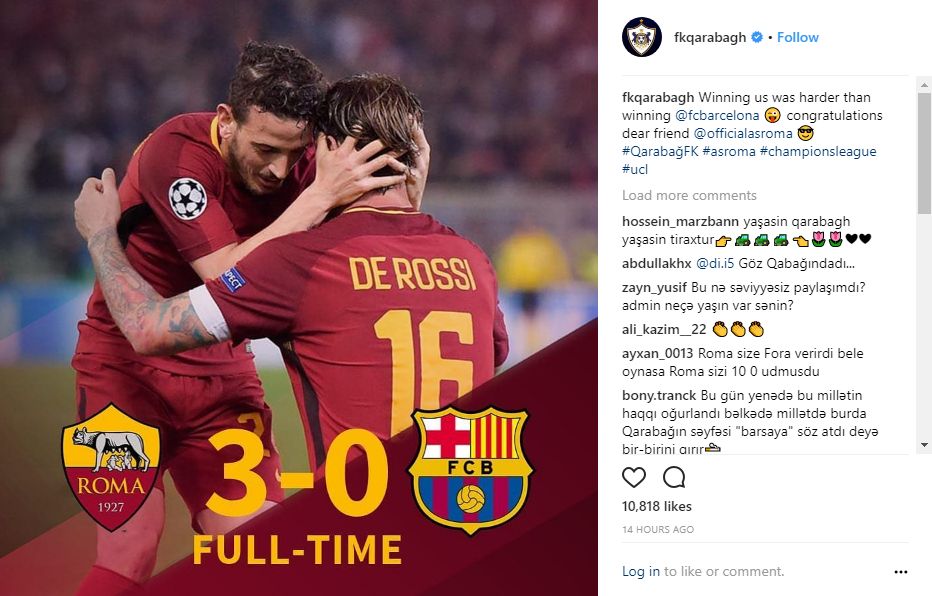Screen dimensions: 932x596
Task: Open the #QarabağFK hashtag
Action: (x=660, y=151)
